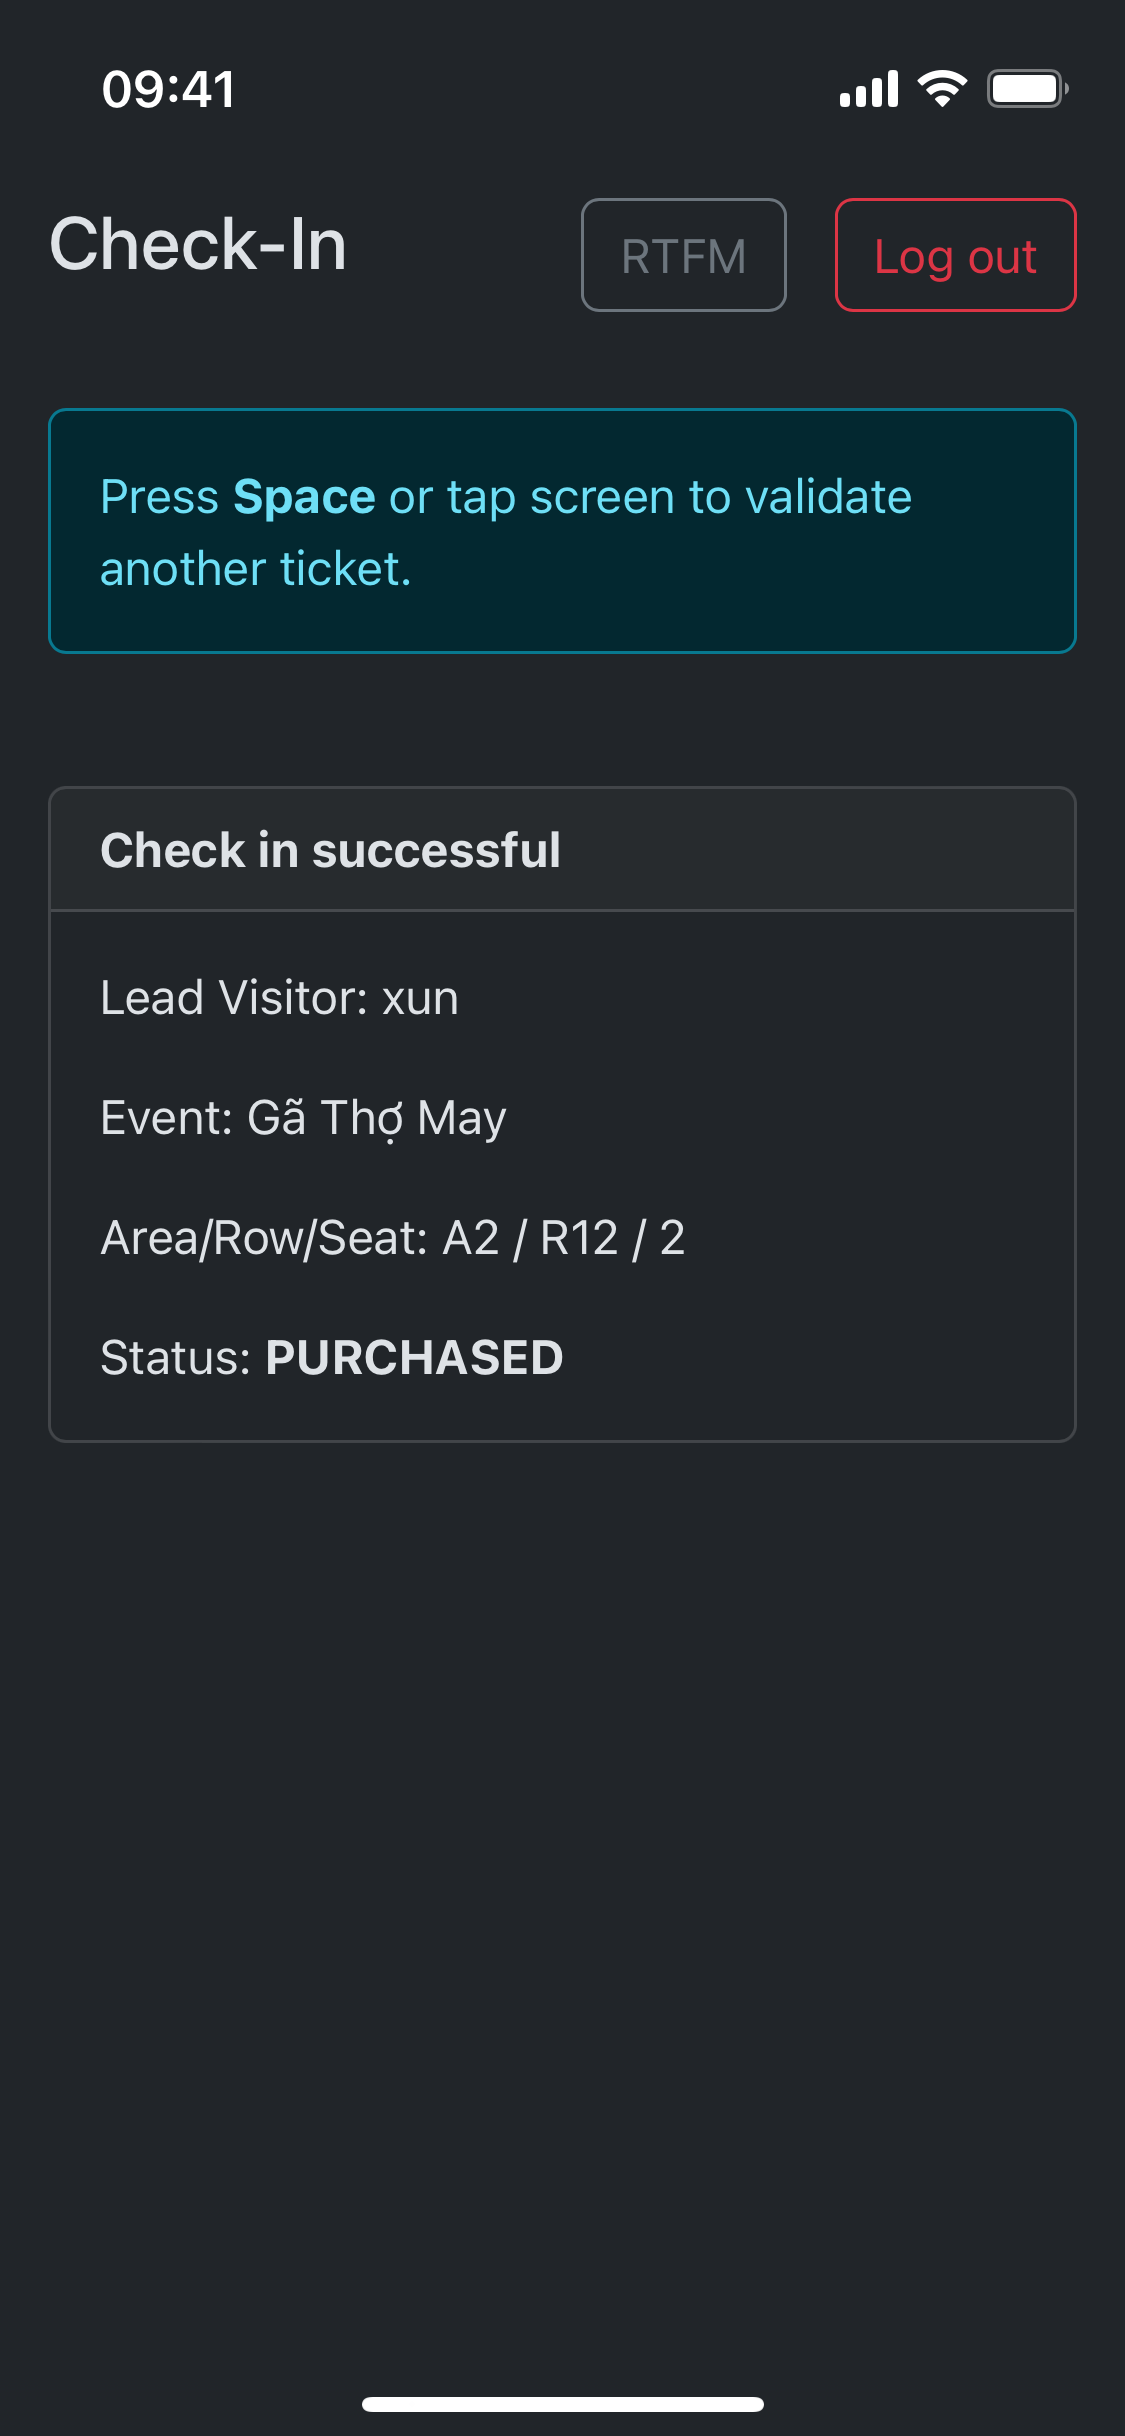Click the bold PURCHASED status value
Image resolution: width=1125 pixels, height=2436 pixels.
414,1358
